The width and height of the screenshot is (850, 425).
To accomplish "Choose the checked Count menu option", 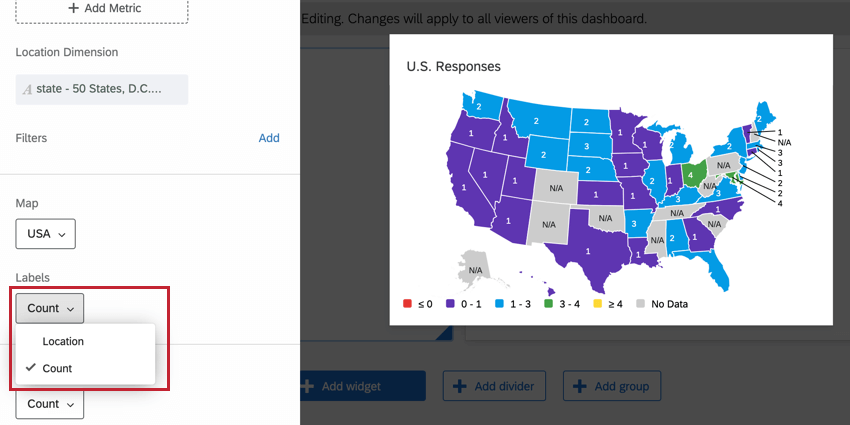I will click(x=58, y=368).
